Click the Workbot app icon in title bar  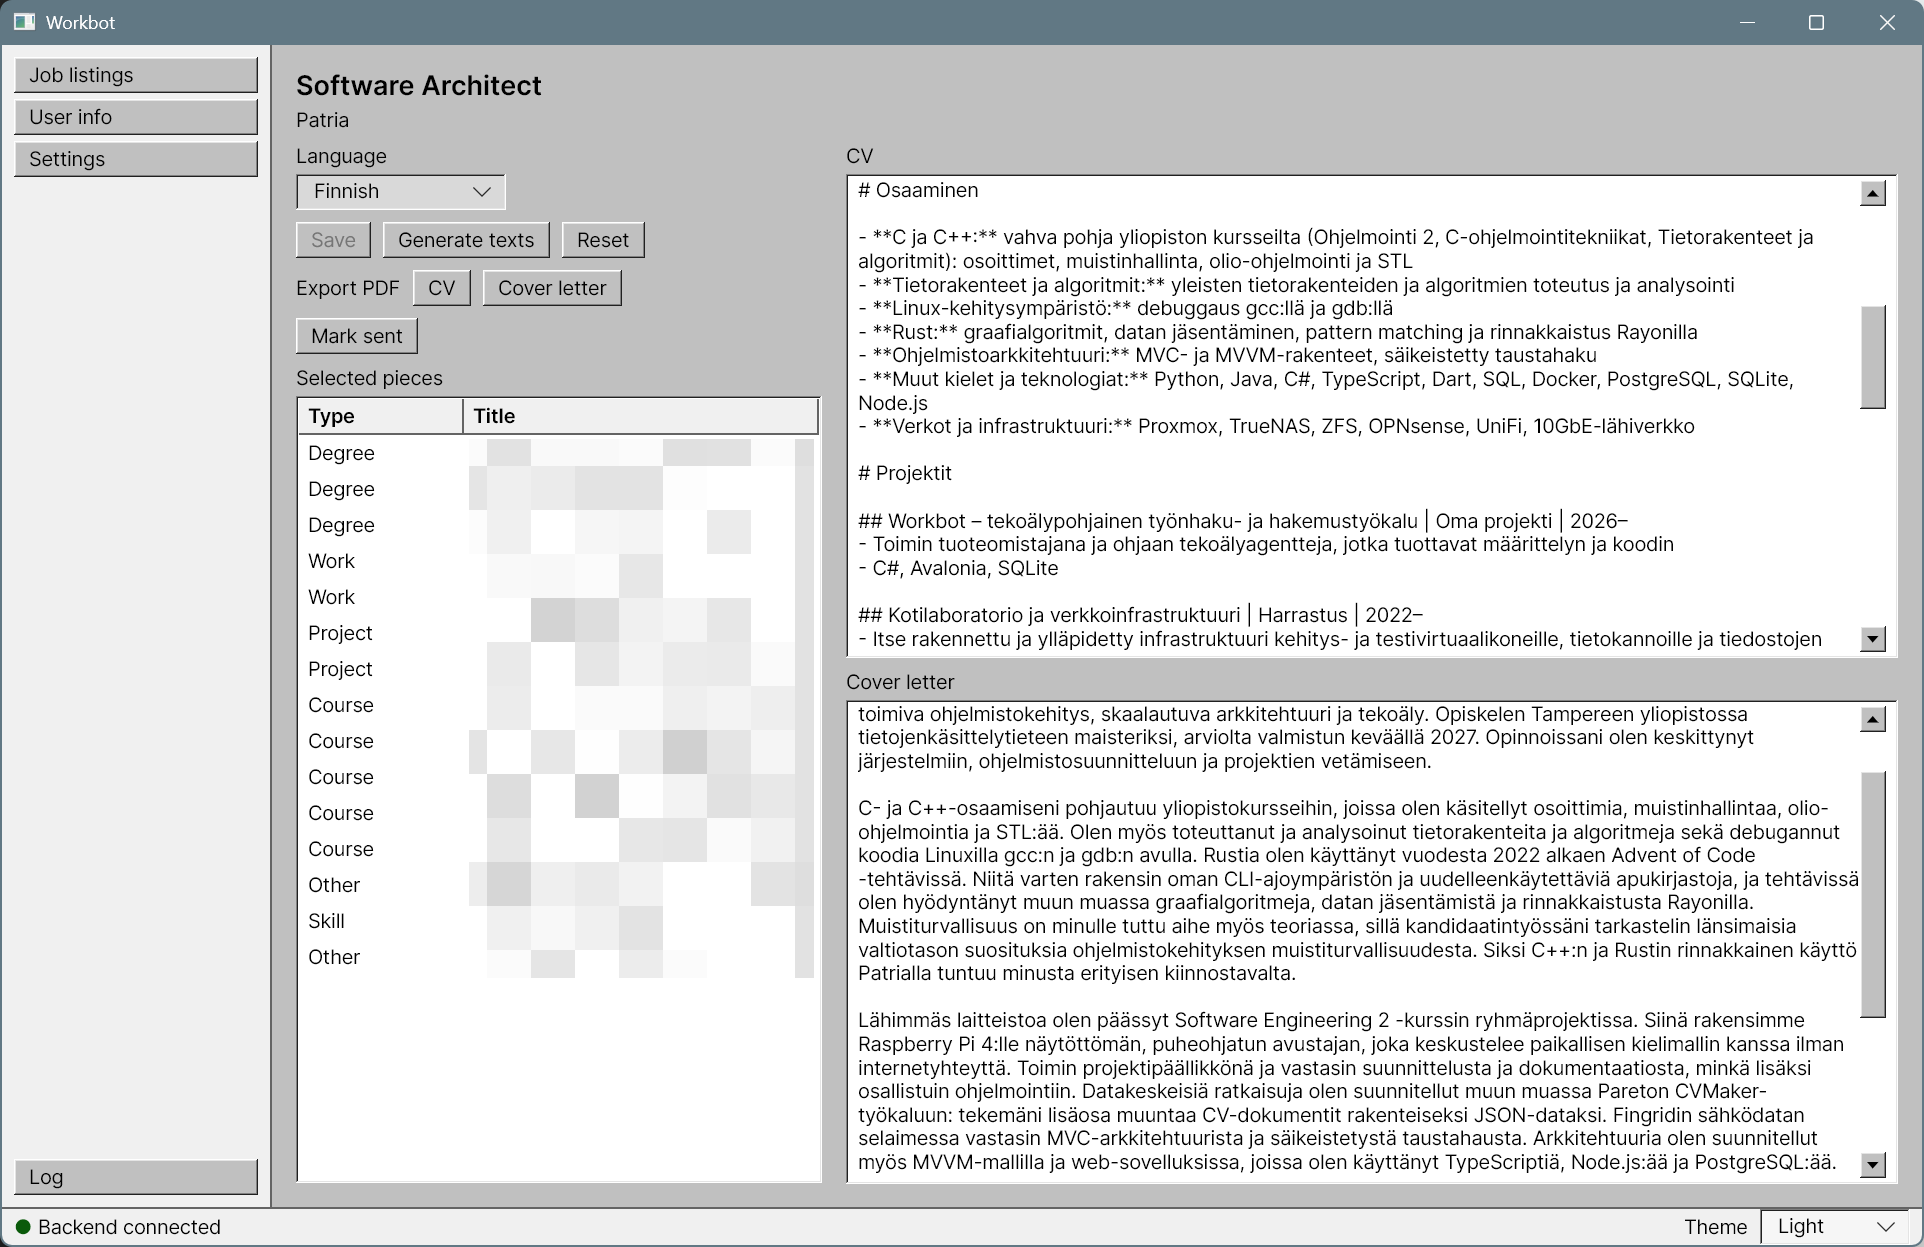click(x=24, y=22)
